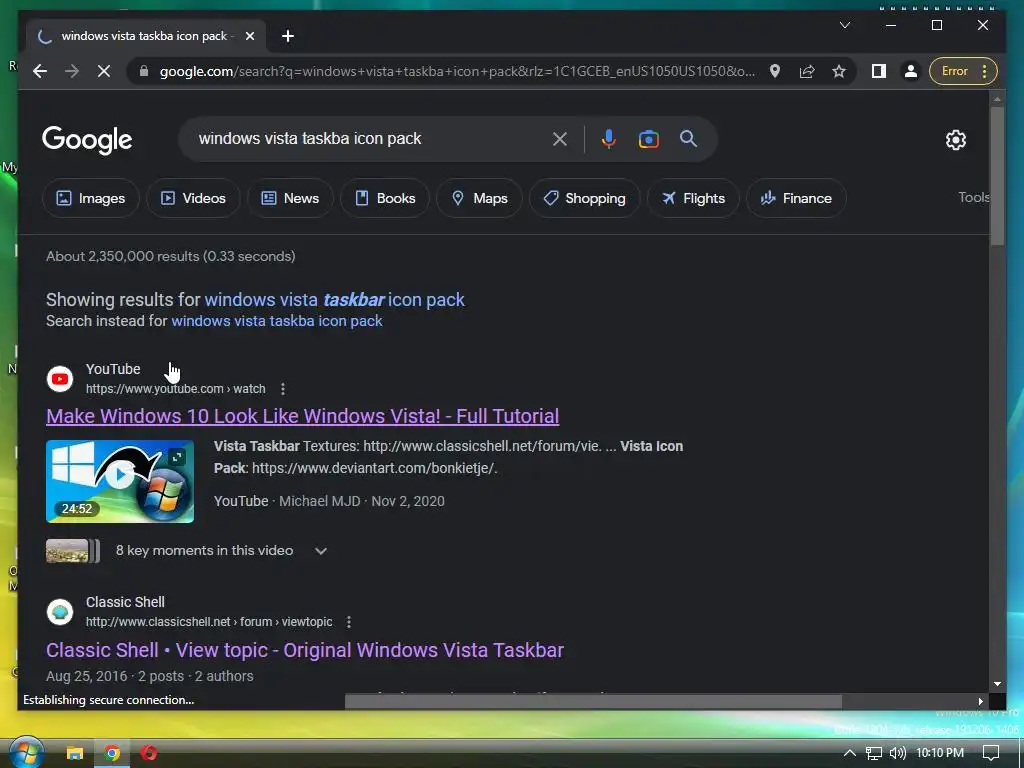Switch to the Books filter
The image size is (1024, 768).
click(385, 199)
